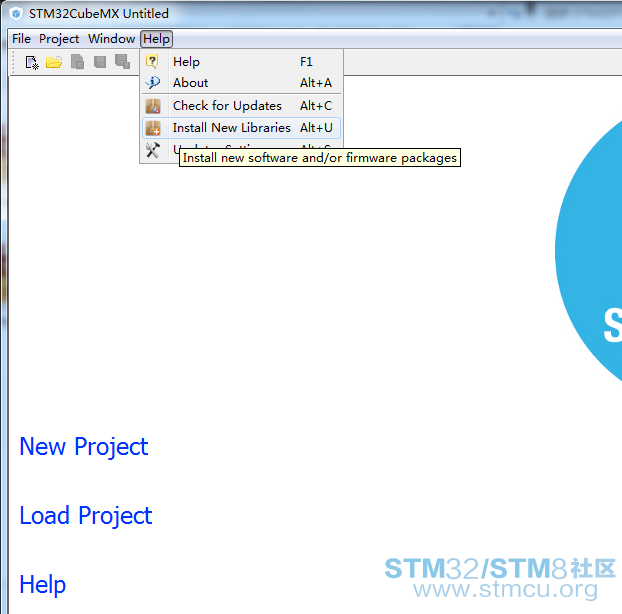Click the blue Help link

coord(42,585)
